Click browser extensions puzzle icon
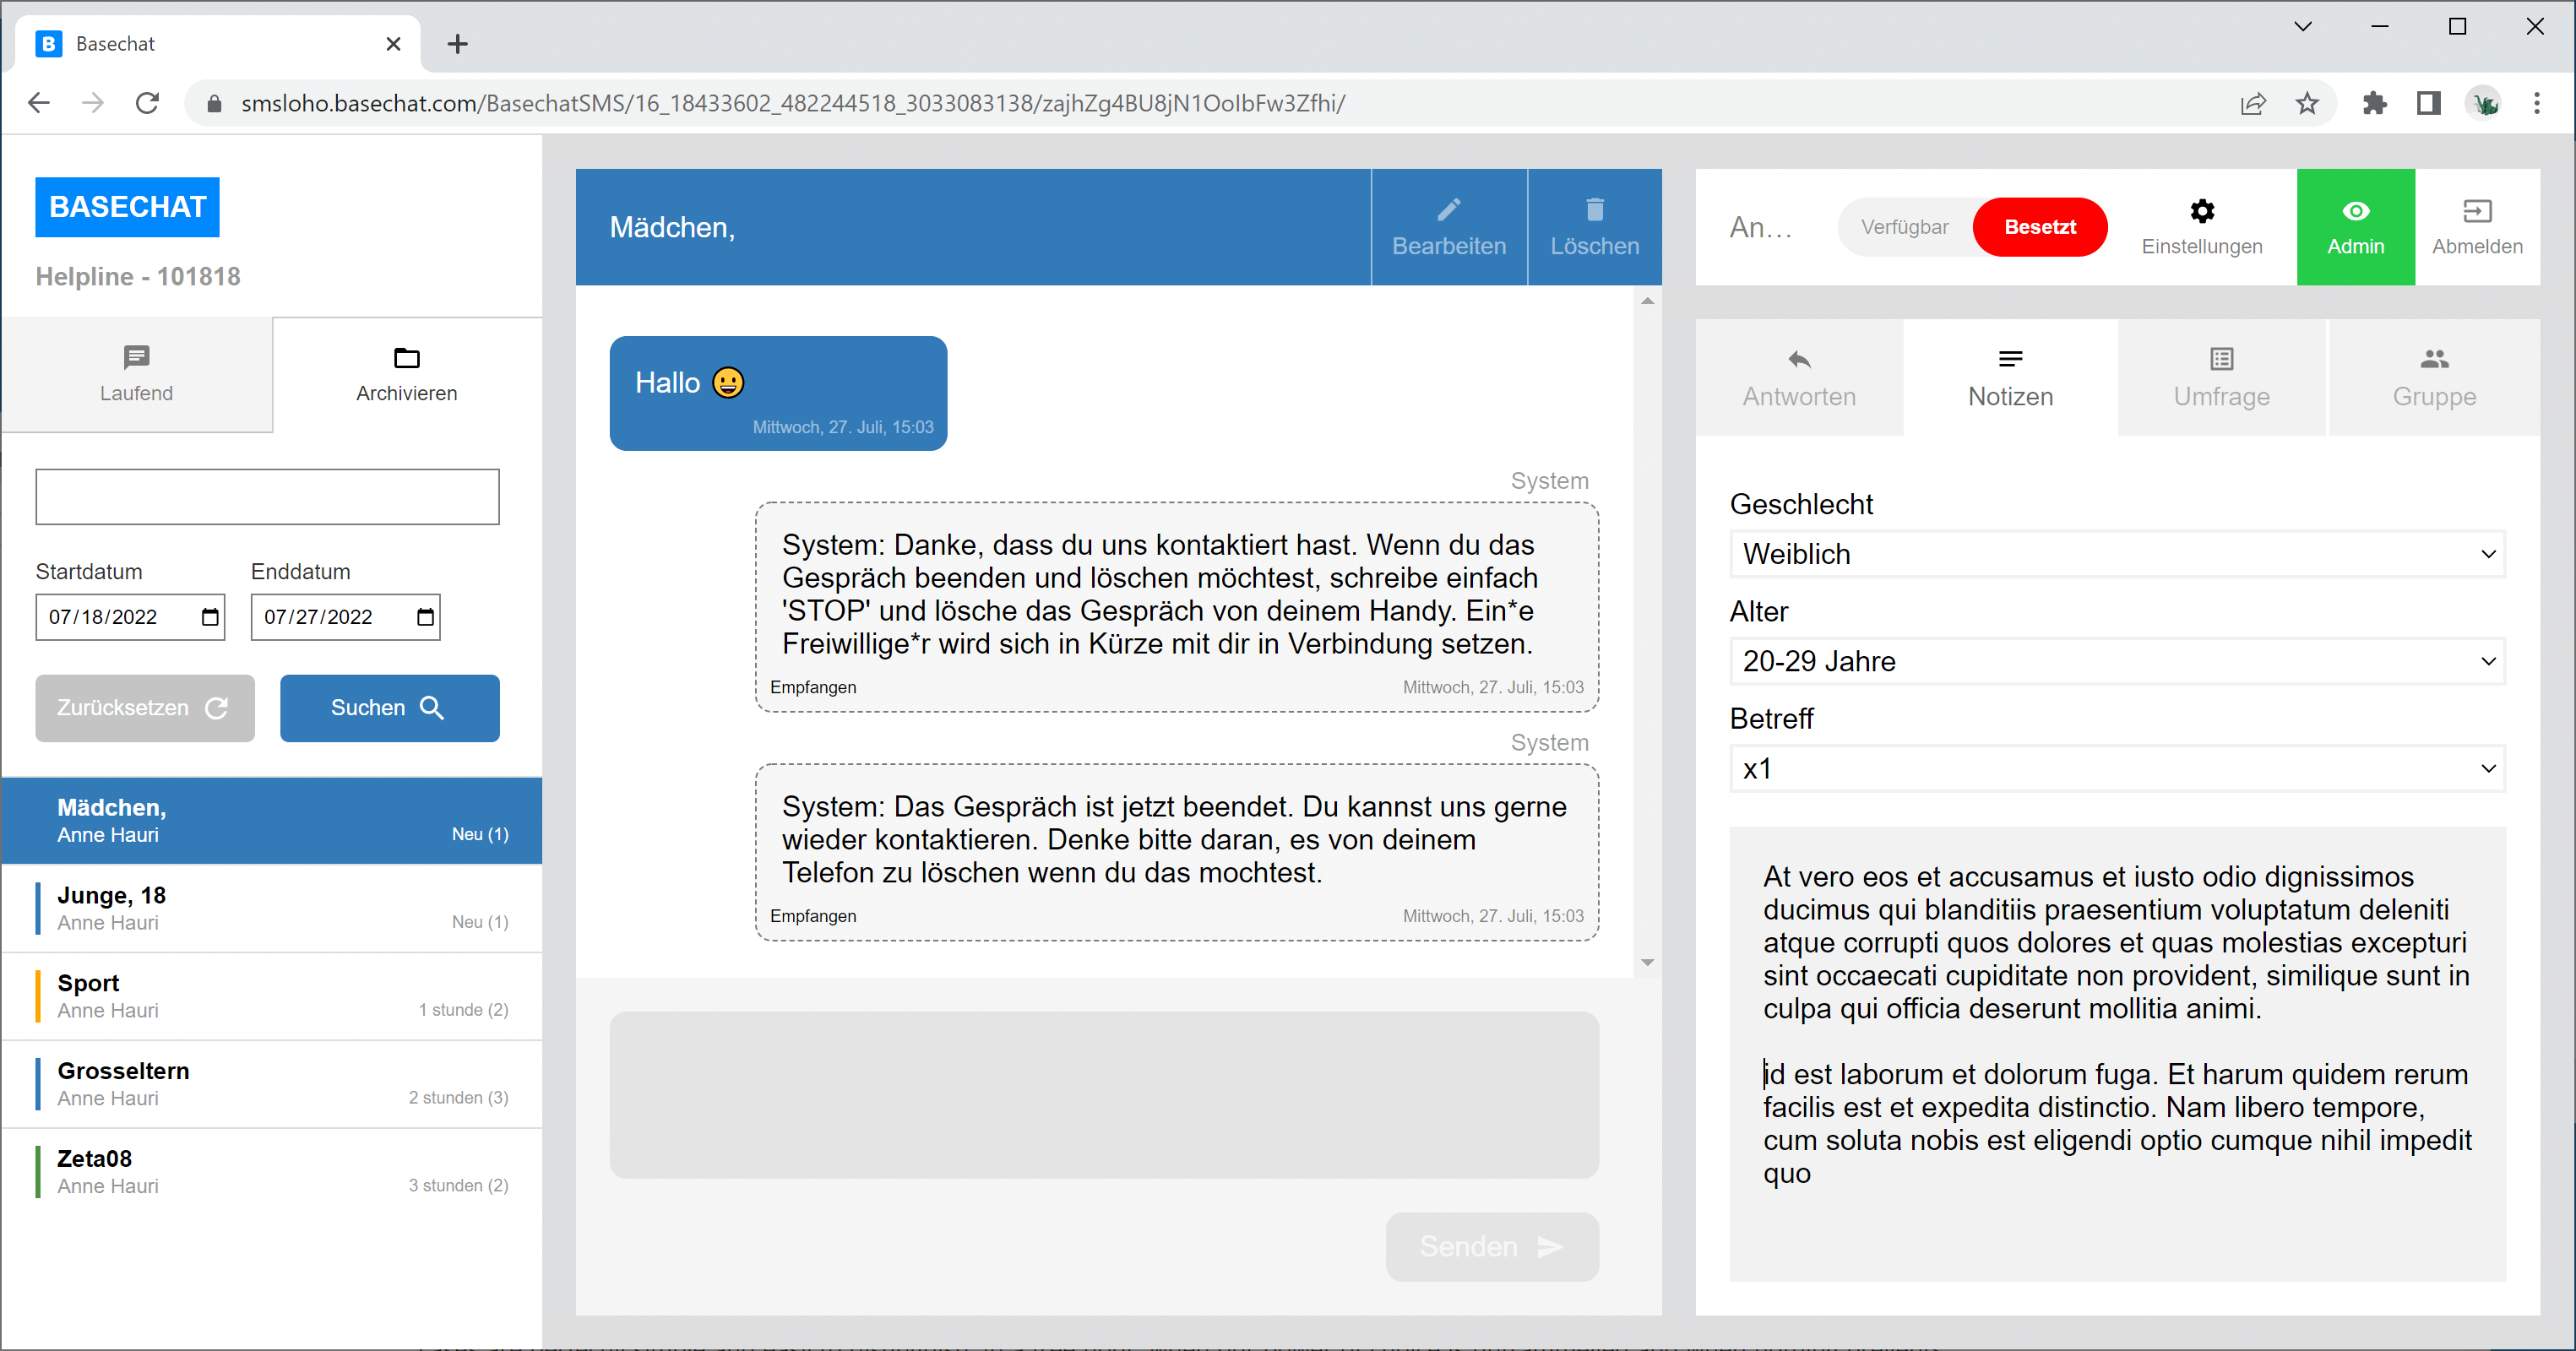The image size is (2576, 1351). (x=2373, y=103)
